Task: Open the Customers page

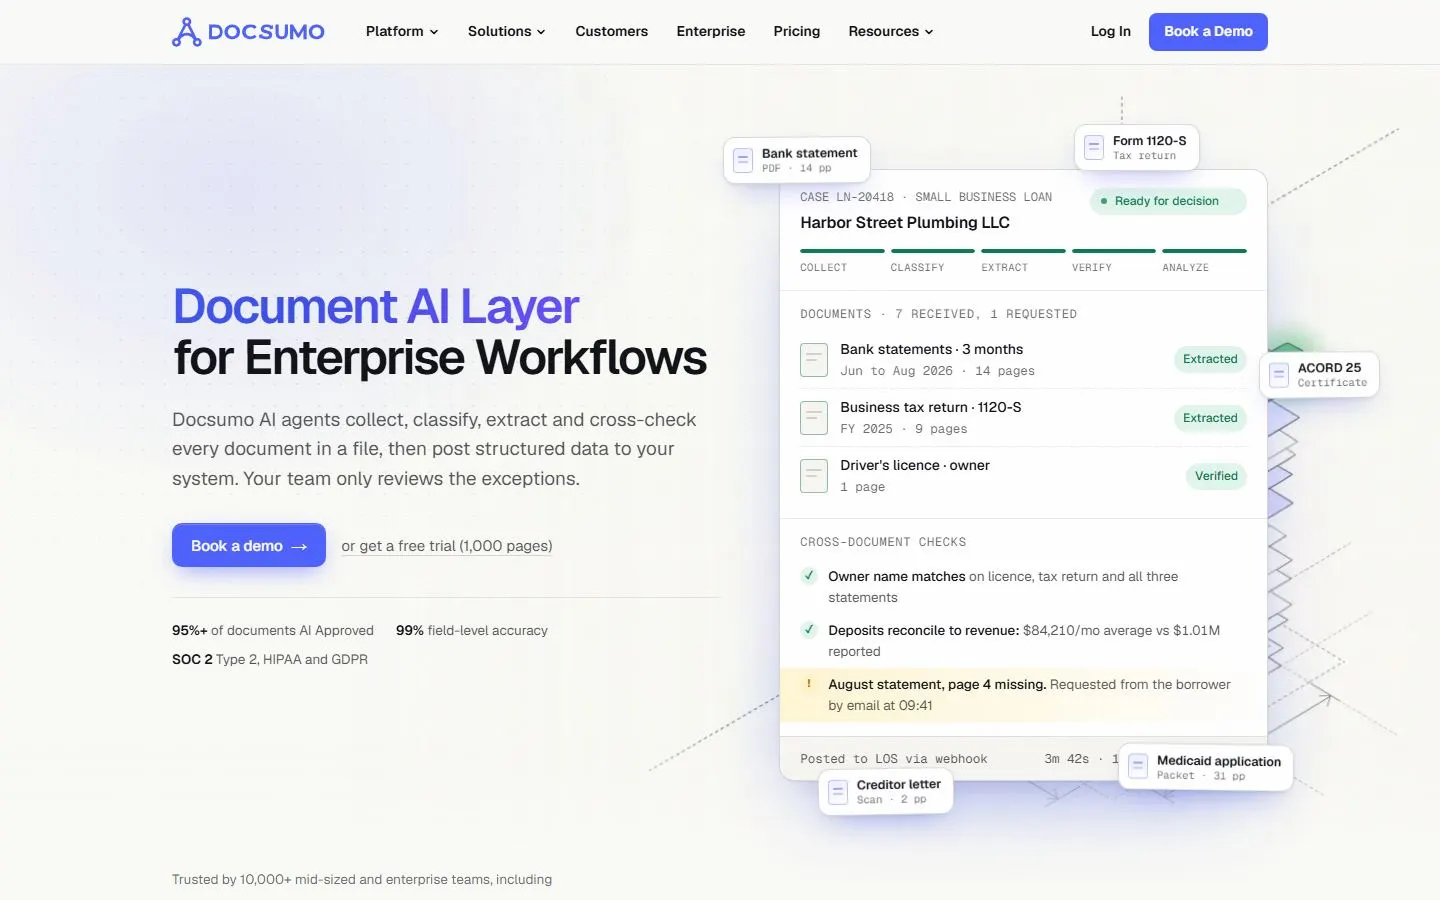Action: tap(611, 32)
